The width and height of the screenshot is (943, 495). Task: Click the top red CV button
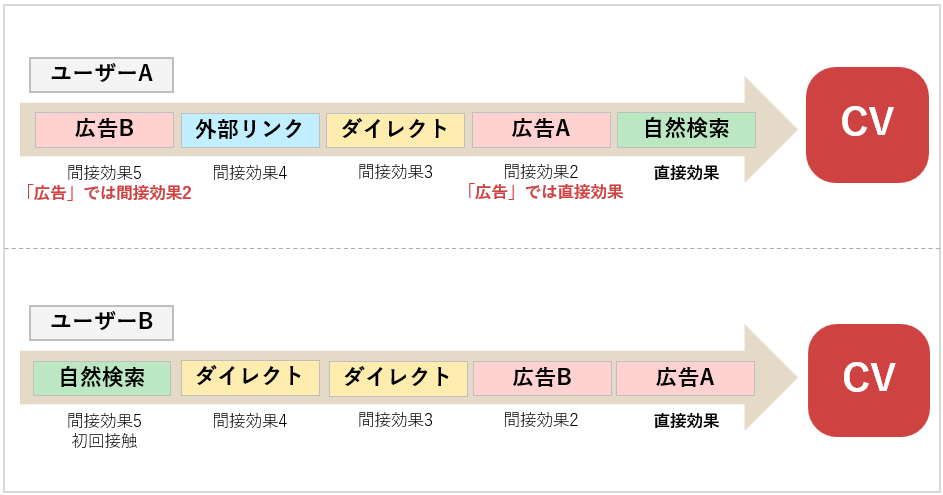click(x=867, y=124)
